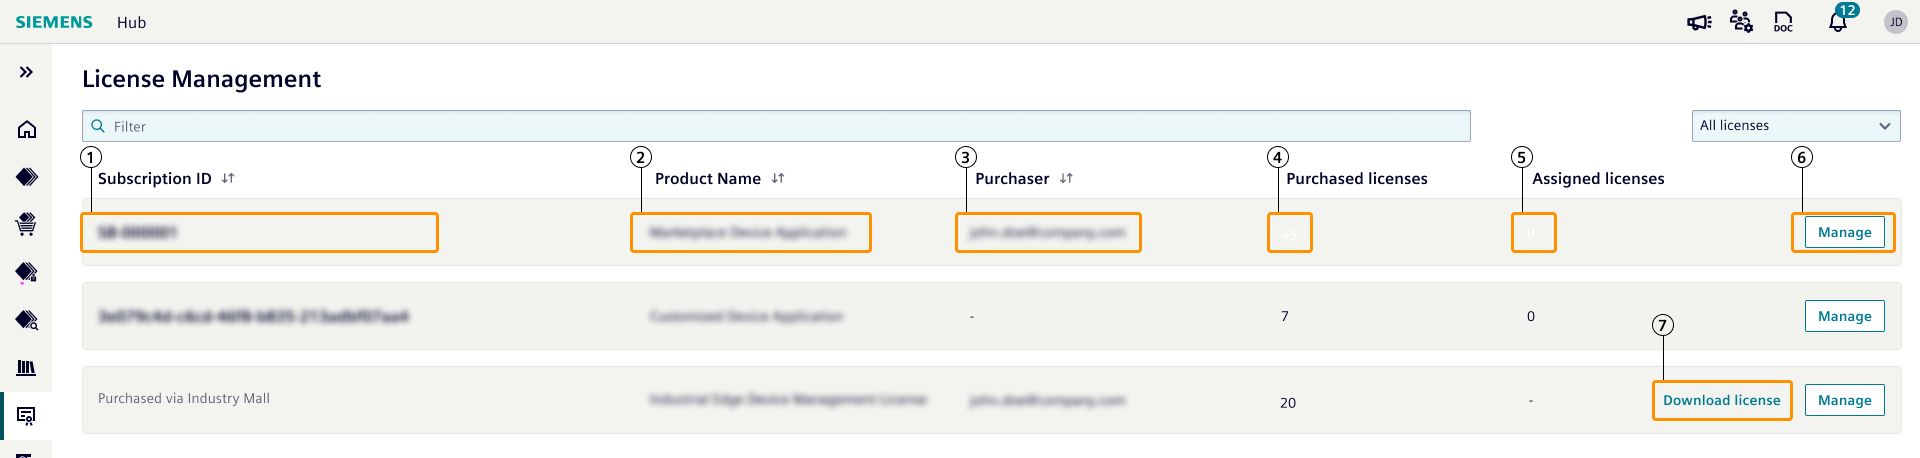Open the All licenses dropdown
1920x458 pixels.
tap(1795, 126)
